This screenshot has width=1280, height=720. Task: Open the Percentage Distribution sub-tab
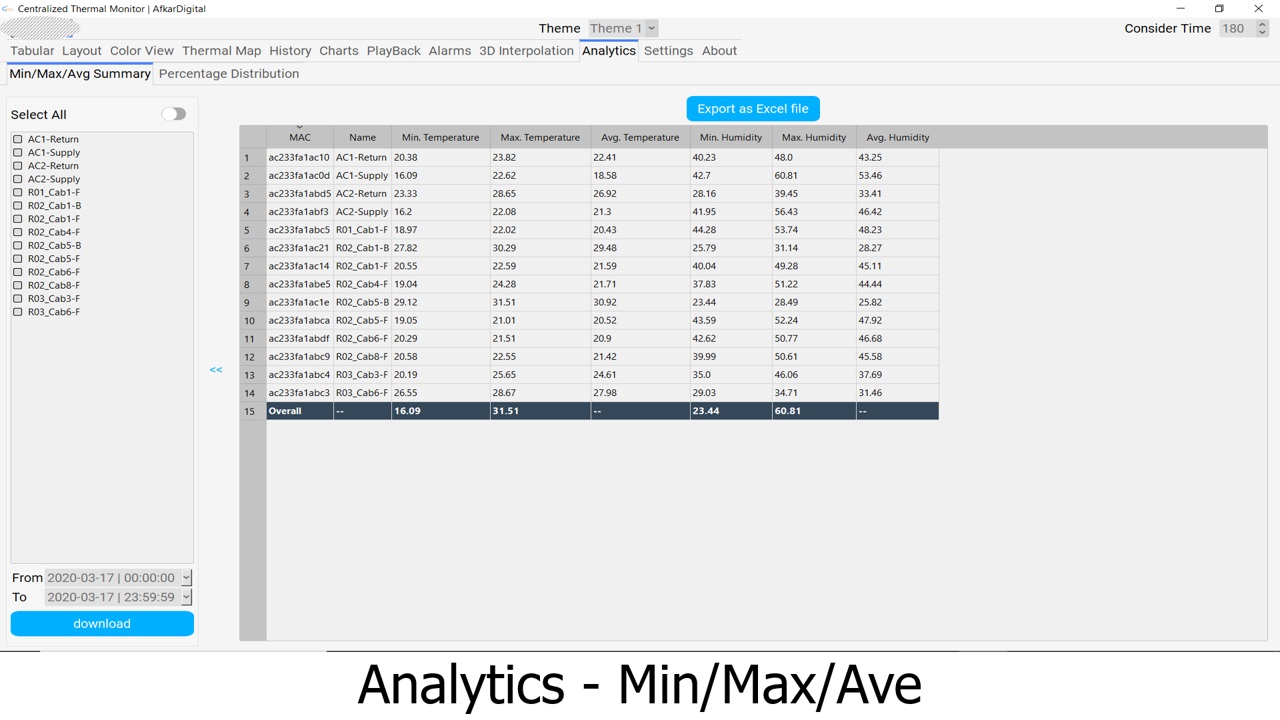coord(229,74)
